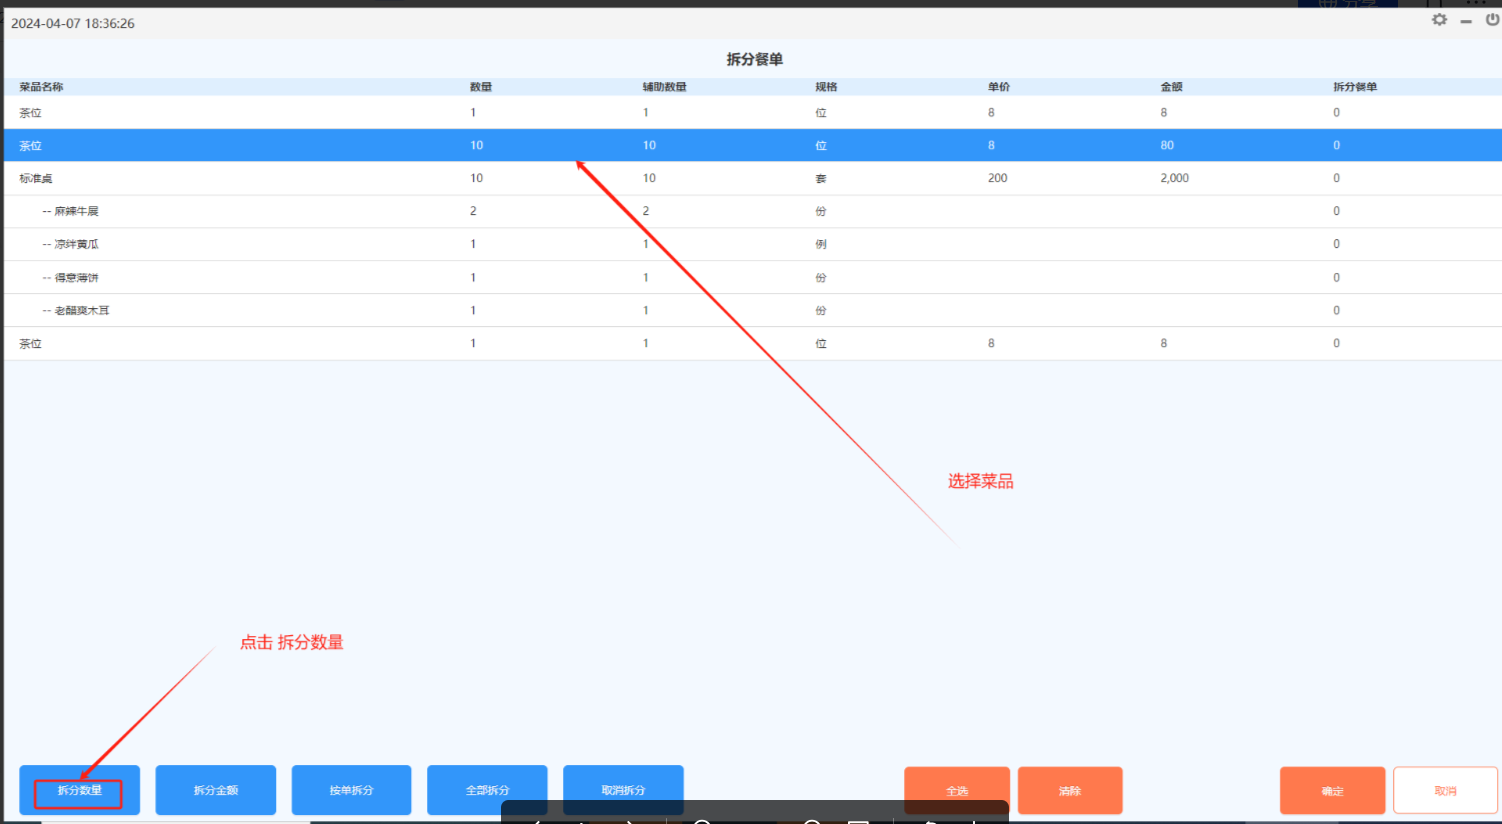Open settings via the gear icon
Viewport: 1502px width, 824px height.
[1439, 20]
